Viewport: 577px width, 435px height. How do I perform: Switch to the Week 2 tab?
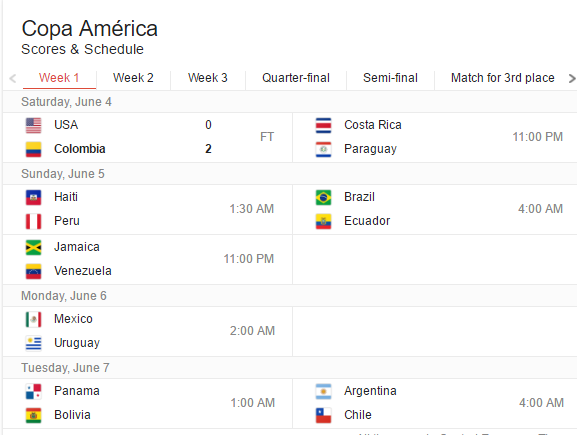(133, 78)
